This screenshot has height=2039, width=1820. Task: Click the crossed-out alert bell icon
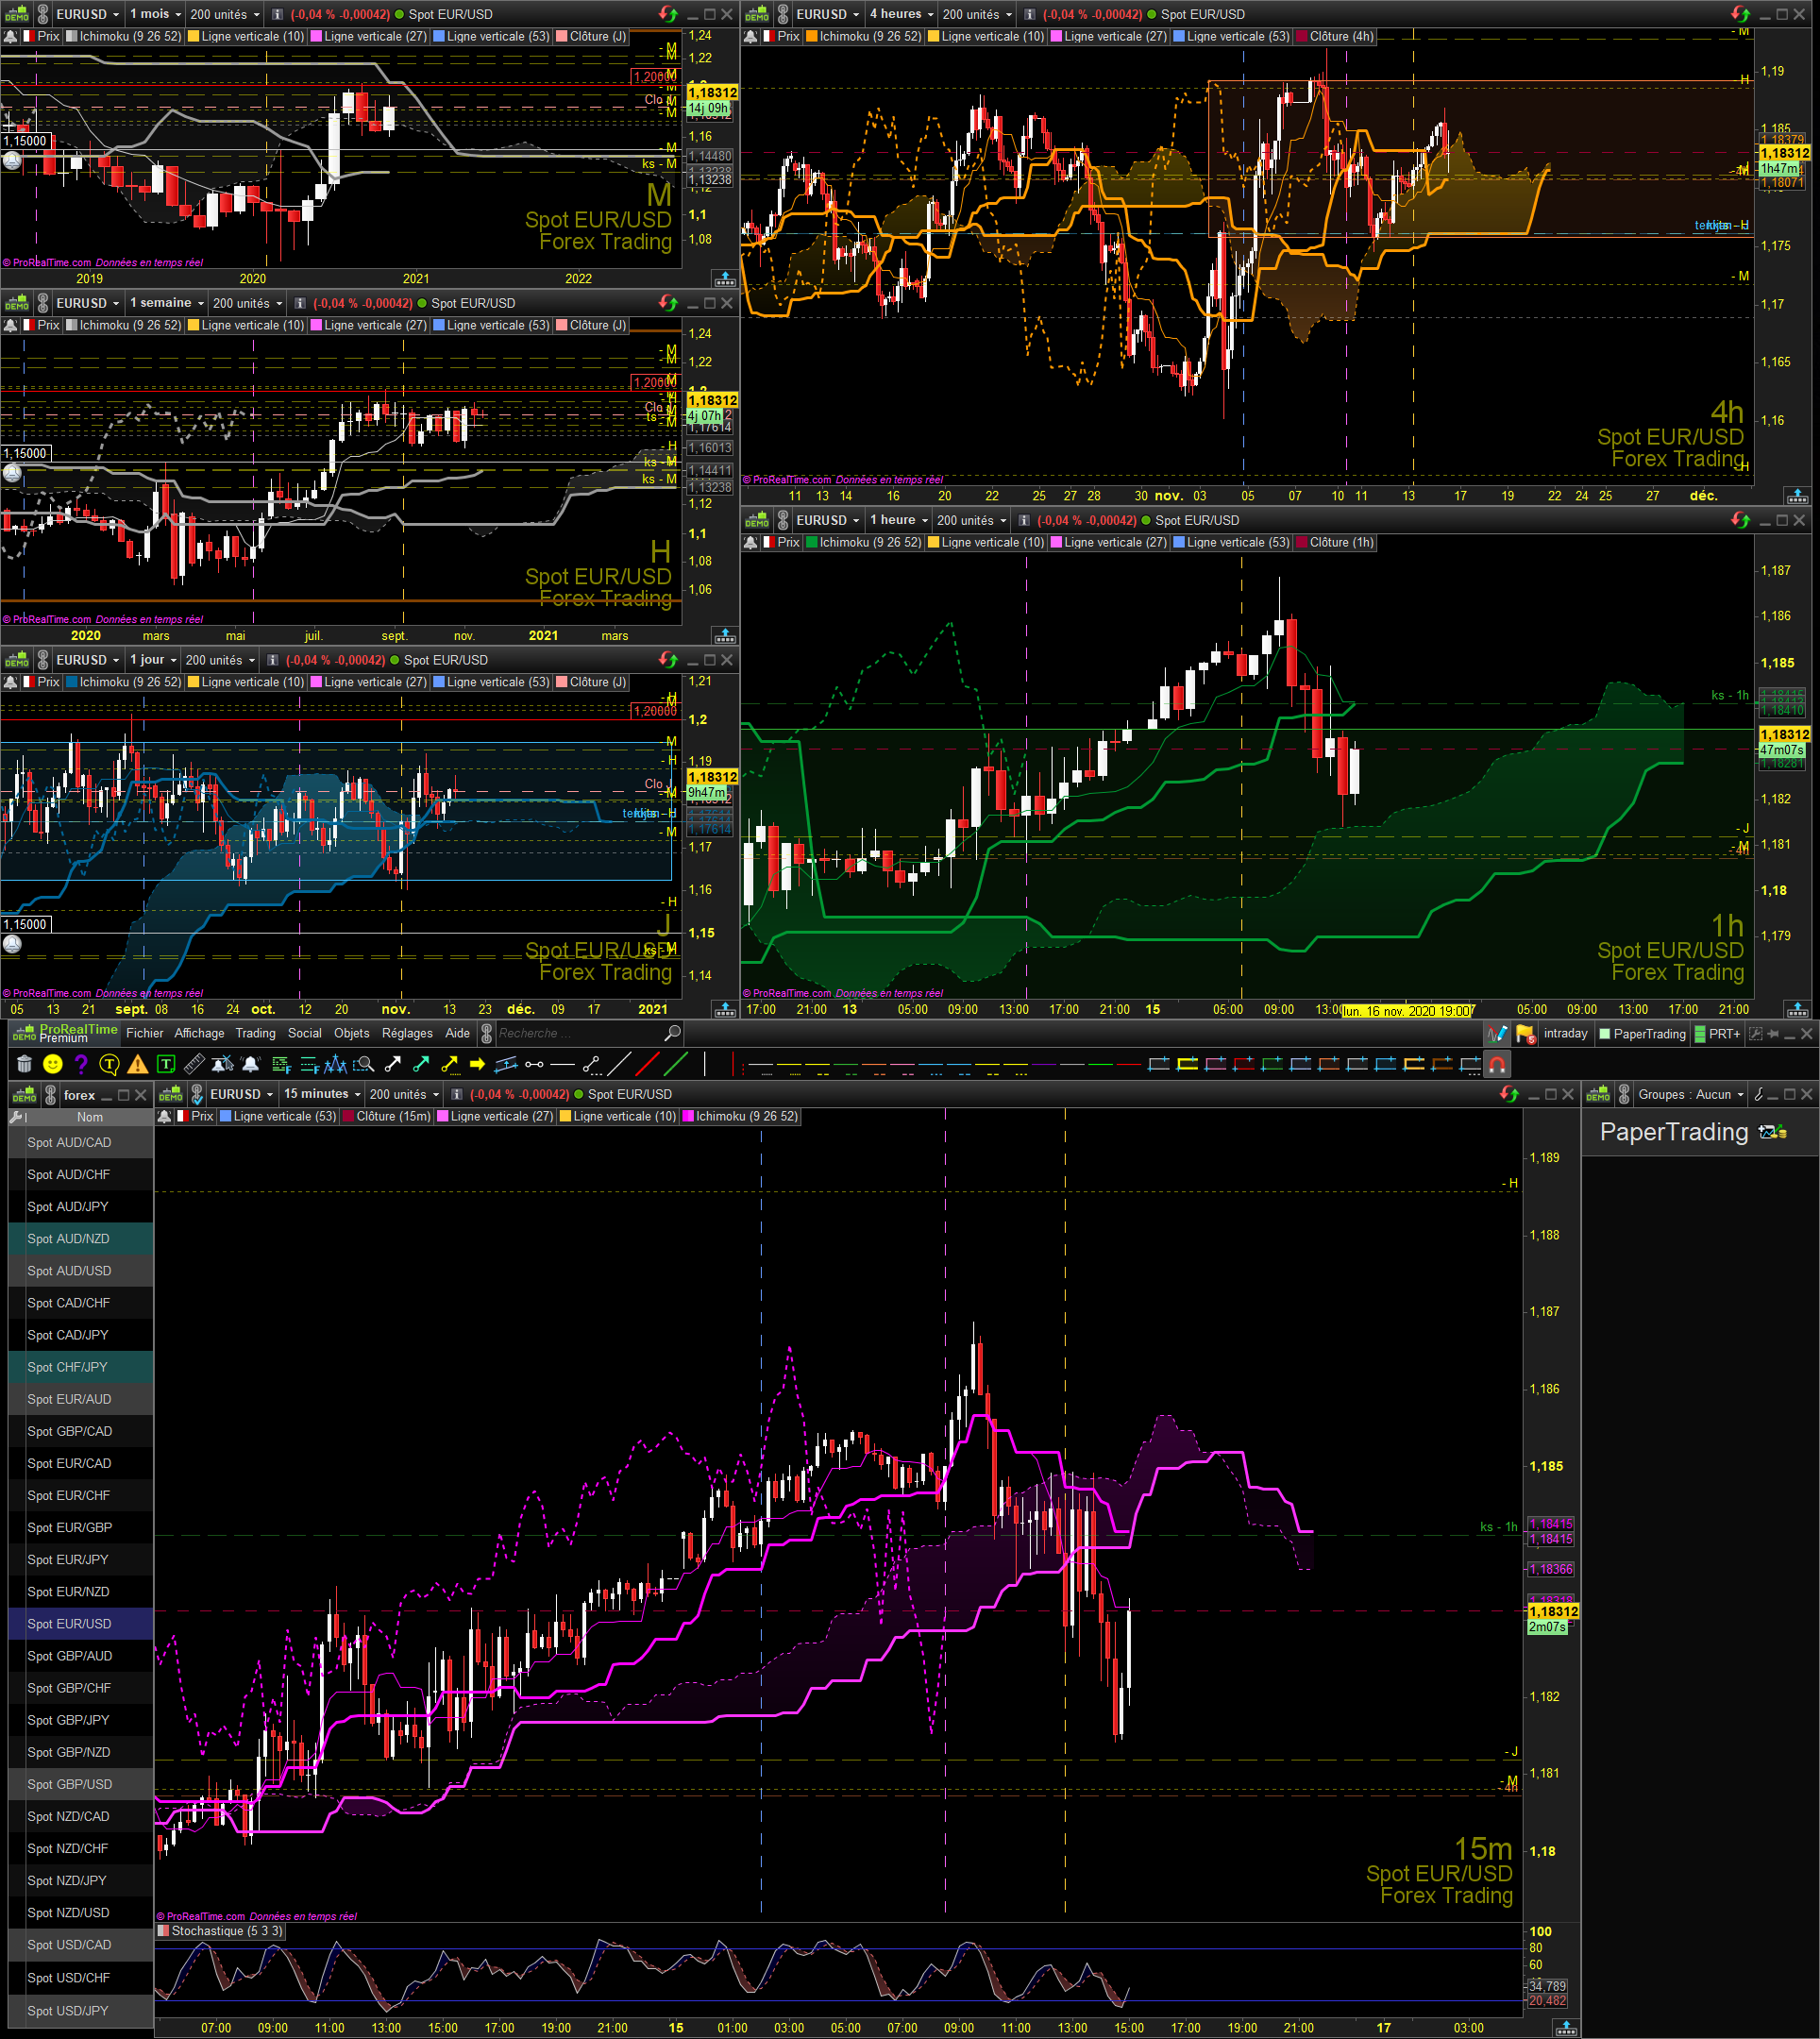(223, 1064)
